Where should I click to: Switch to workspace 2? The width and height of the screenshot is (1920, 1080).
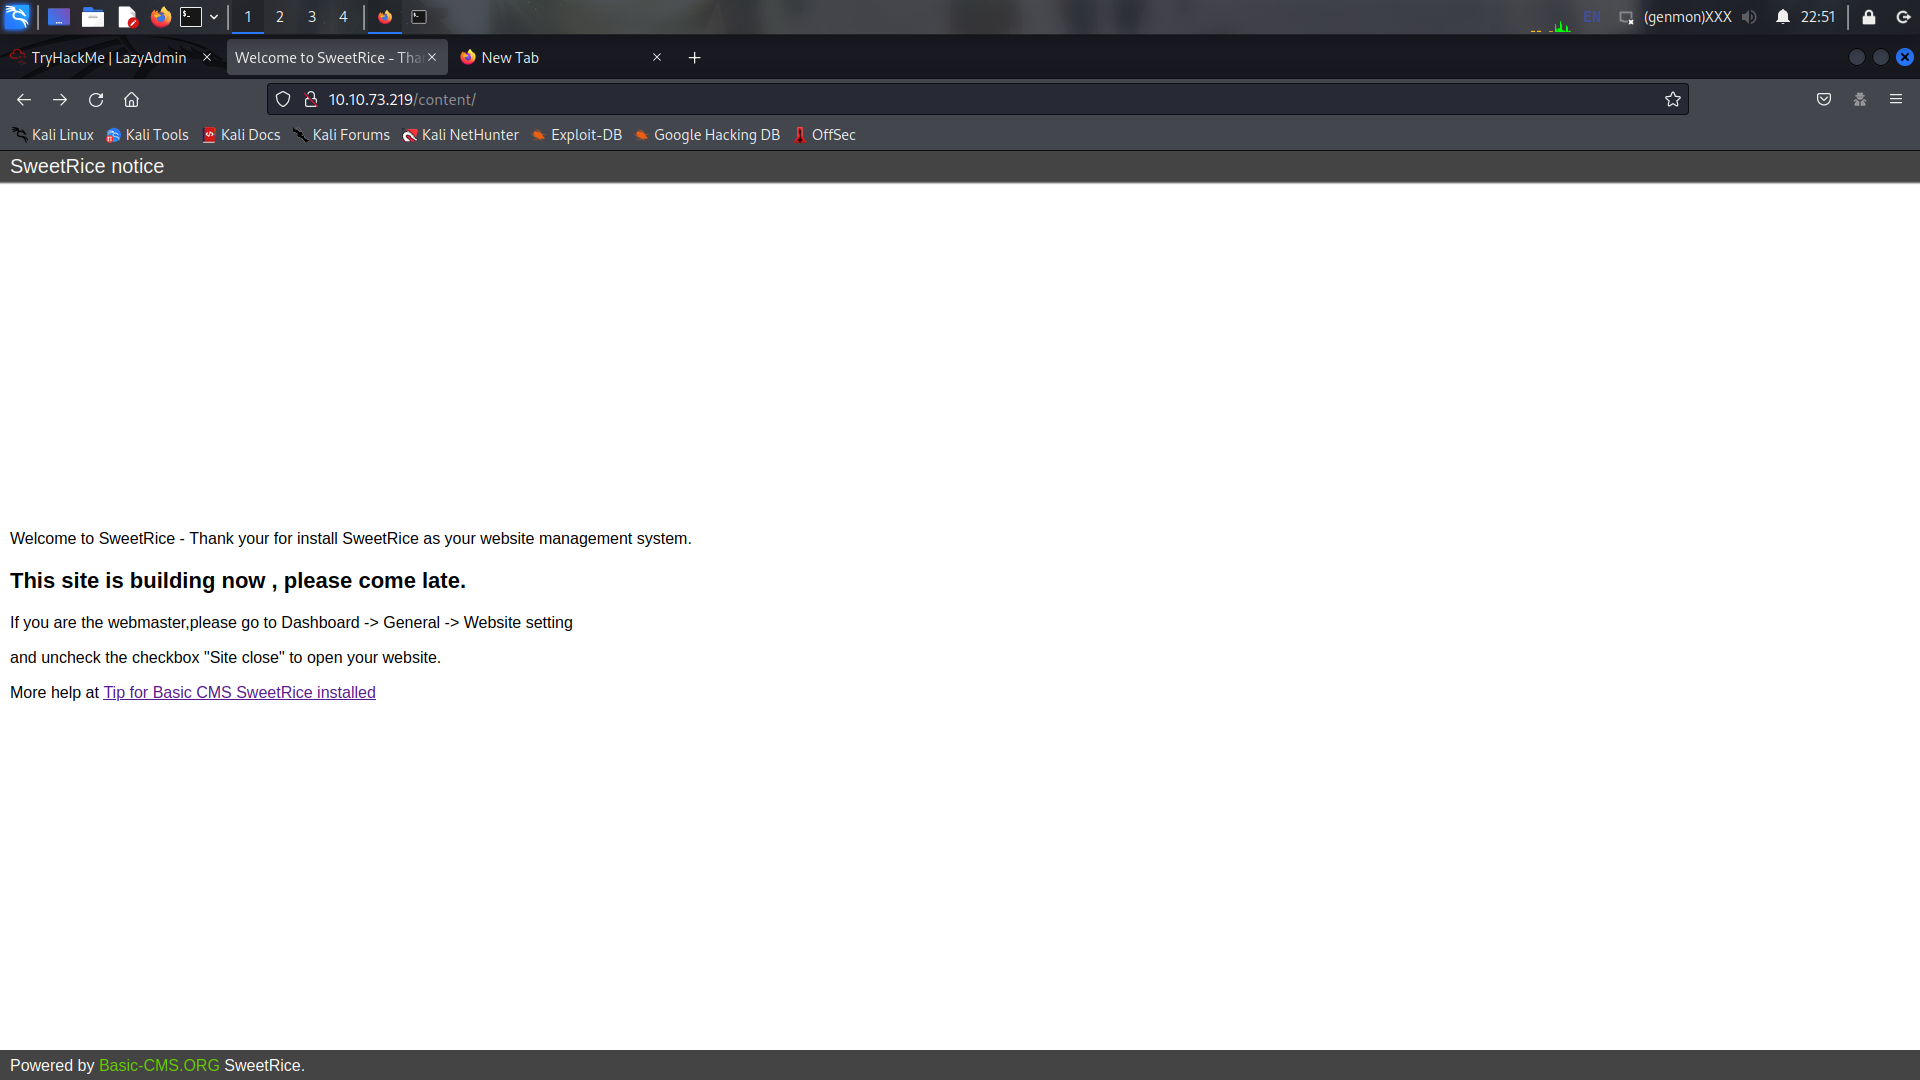click(x=280, y=17)
